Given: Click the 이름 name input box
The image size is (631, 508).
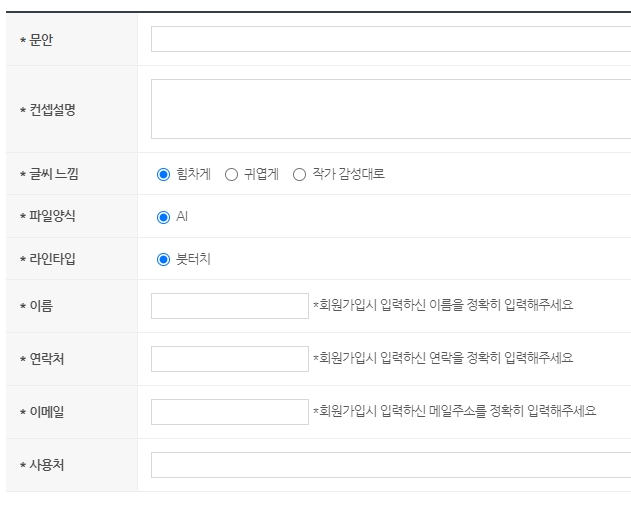Looking at the screenshot, I should [x=230, y=306].
